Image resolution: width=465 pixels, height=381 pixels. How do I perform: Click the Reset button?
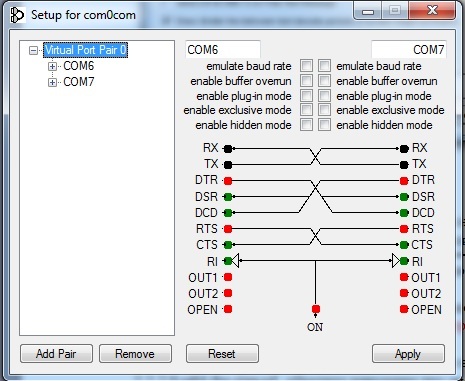[x=222, y=354]
